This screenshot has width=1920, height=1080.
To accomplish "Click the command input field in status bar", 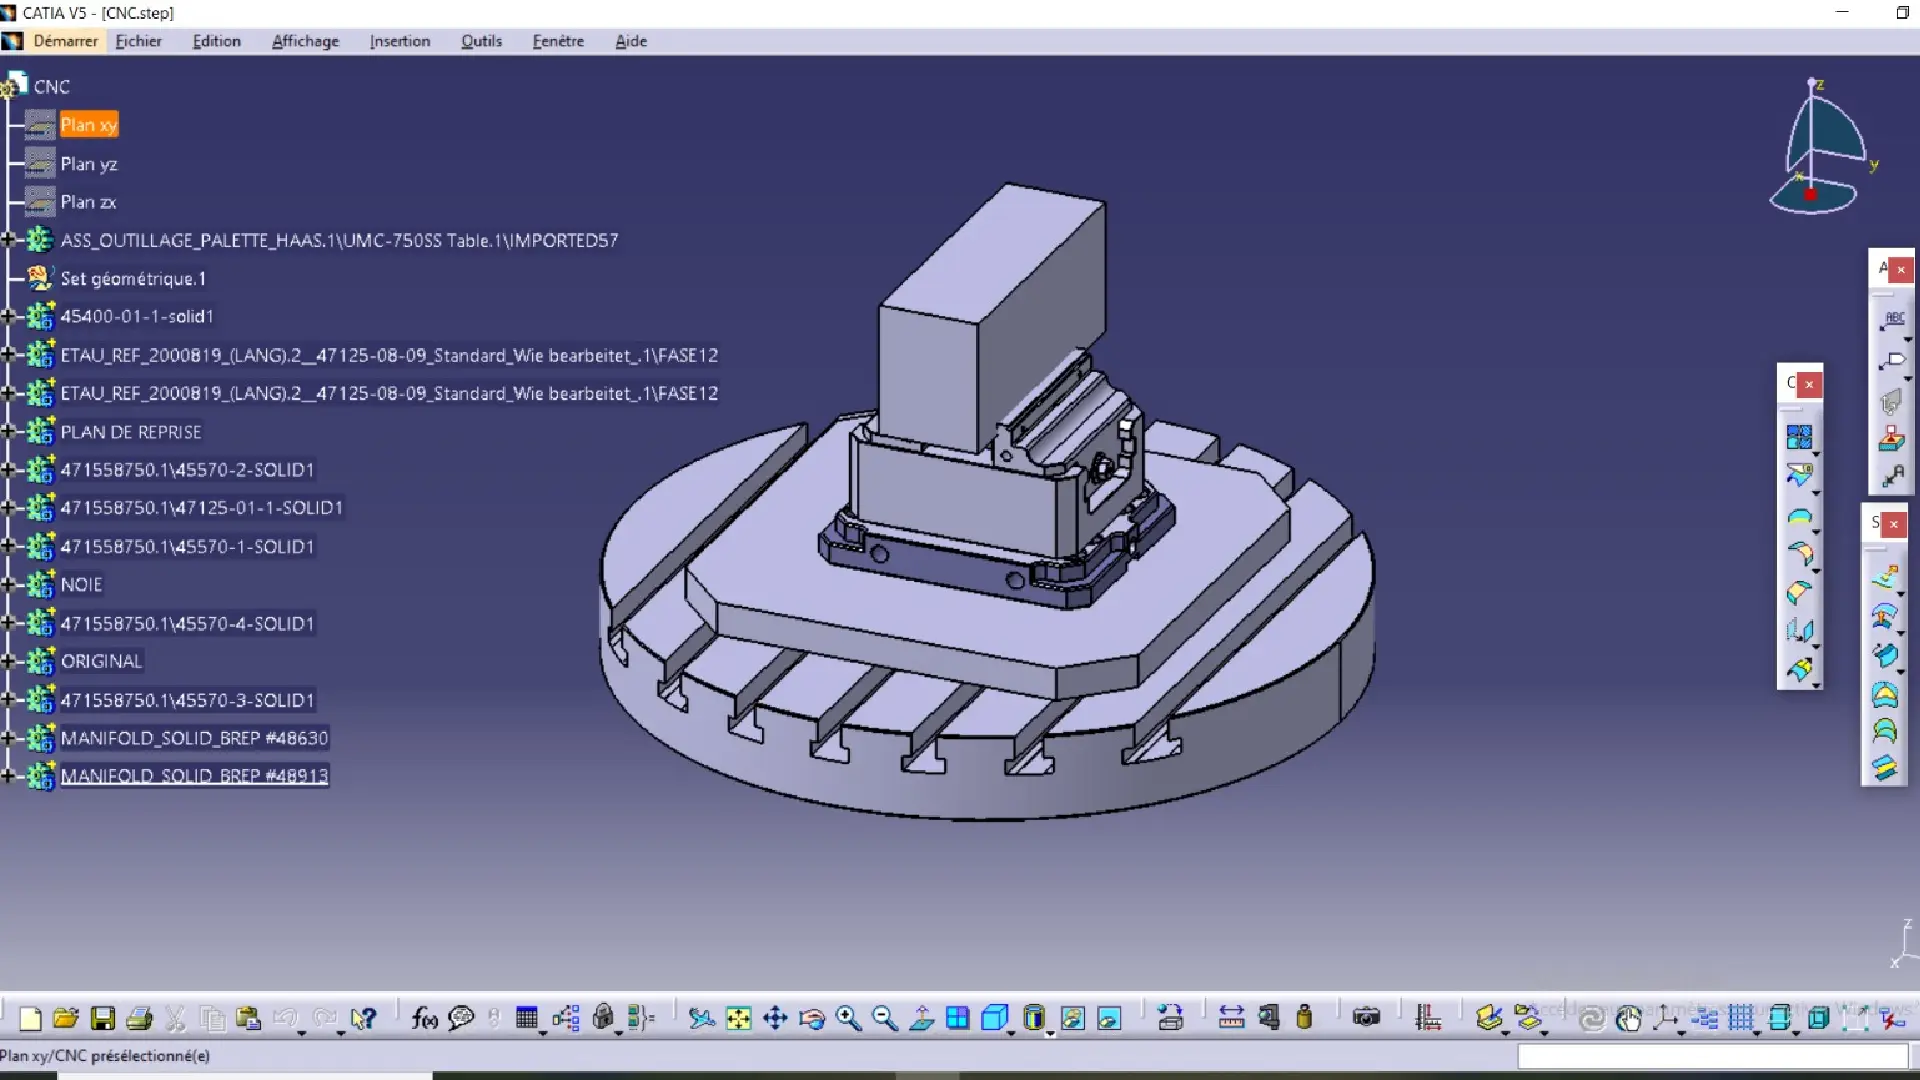I will pos(1712,1056).
